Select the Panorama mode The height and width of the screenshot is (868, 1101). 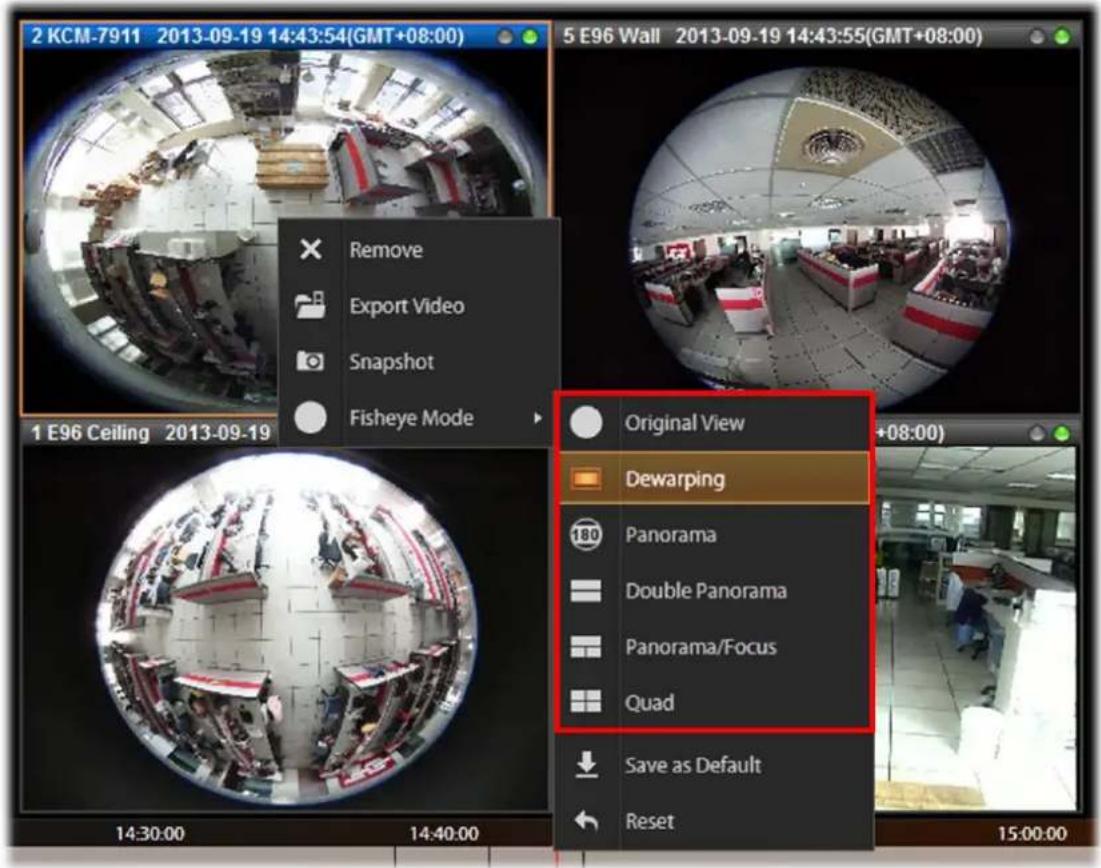coord(714,534)
